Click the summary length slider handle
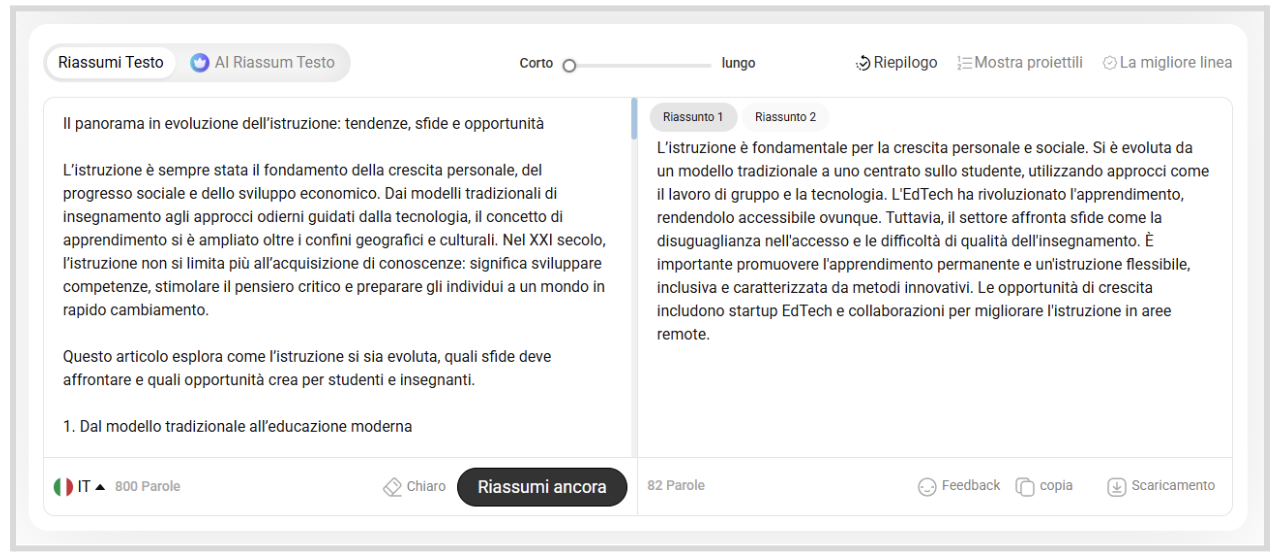This screenshot has width=1280, height=558. click(x=569, y=66)
